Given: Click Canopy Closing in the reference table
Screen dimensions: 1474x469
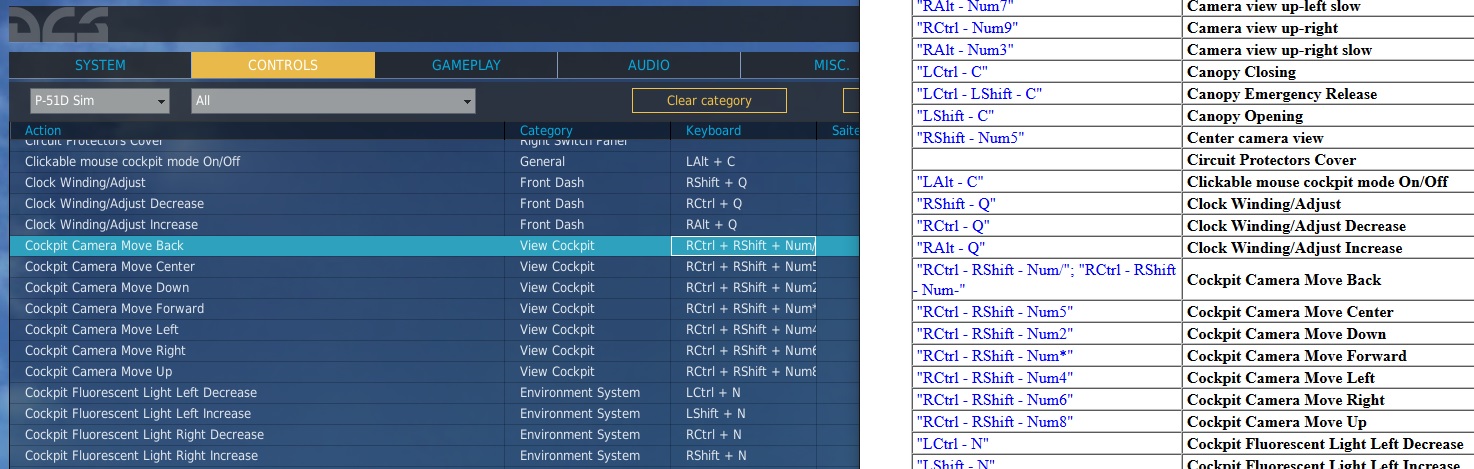Looking at the screenshot, I should tap(1241, 72).
